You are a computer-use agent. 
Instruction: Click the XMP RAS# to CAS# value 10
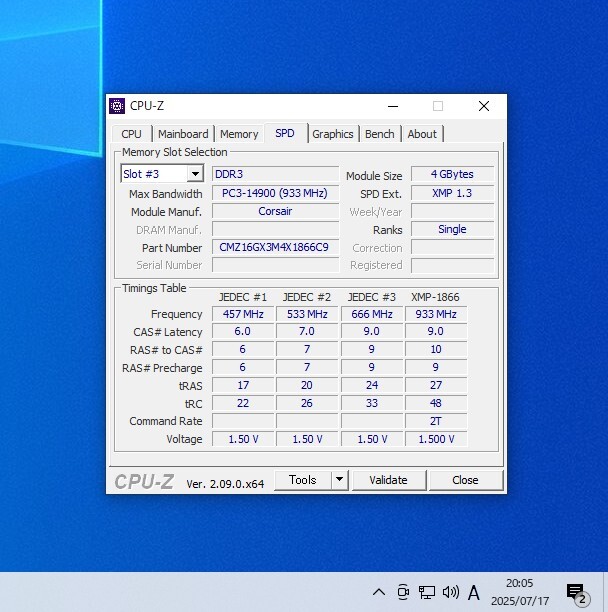pyautogui.click(x=436, y=349)
